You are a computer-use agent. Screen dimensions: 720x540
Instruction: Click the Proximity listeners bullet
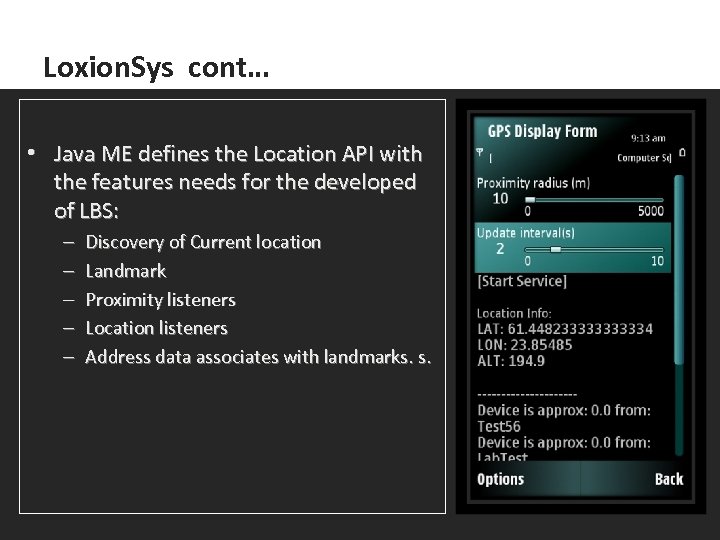pyautogui.click(x=160, y=300)
